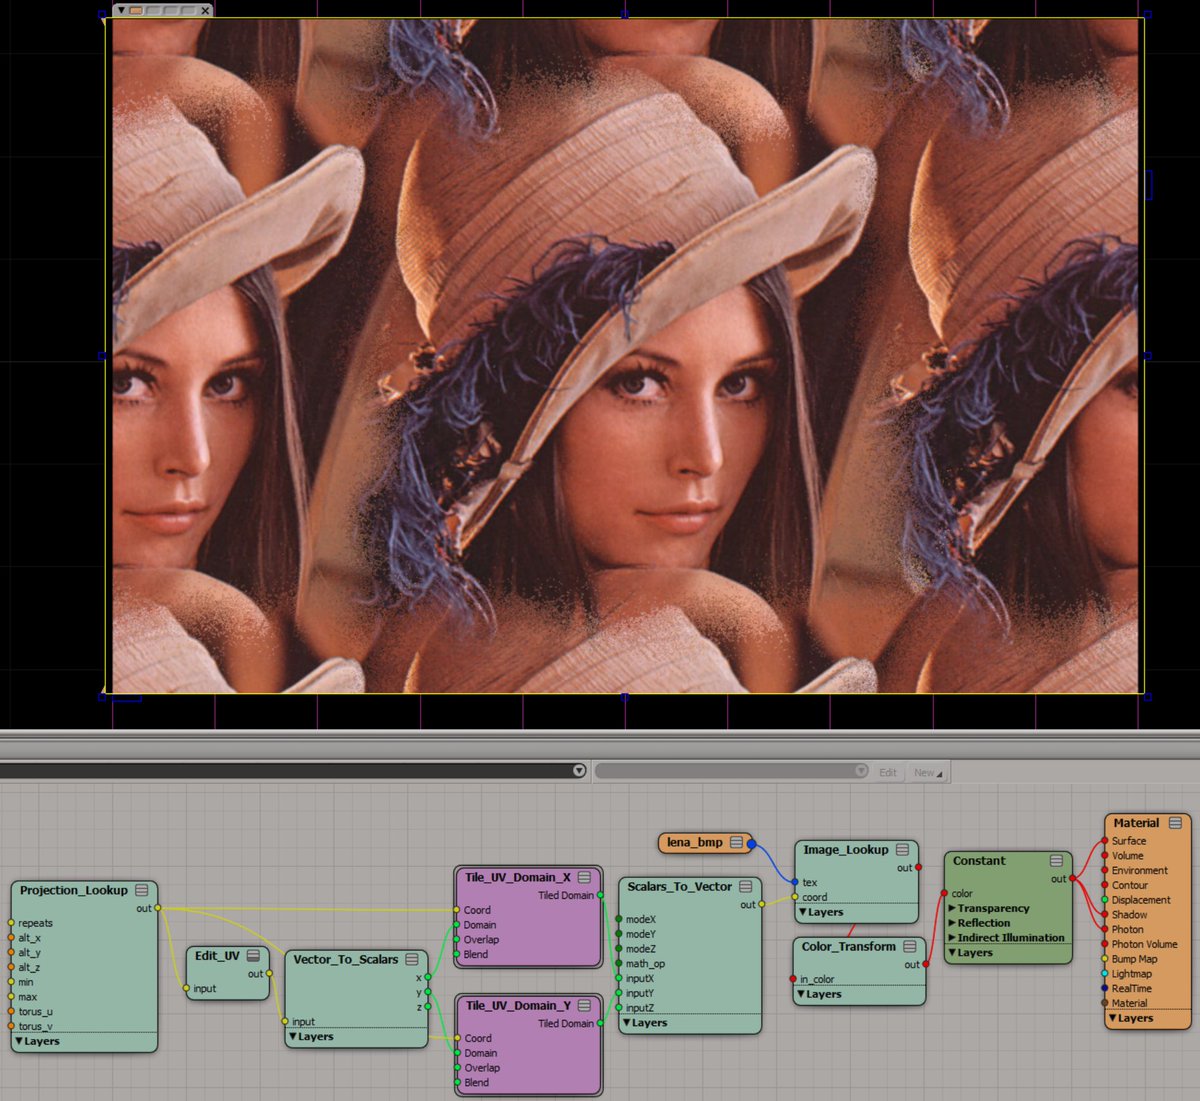Open the Constant node's header icon

pyautogui.click(x=1057, y=860)
